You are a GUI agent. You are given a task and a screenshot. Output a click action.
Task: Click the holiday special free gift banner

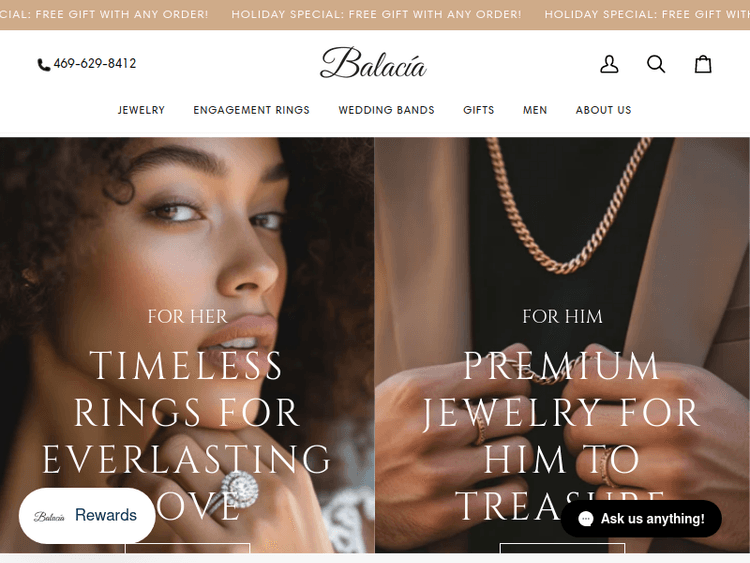pos(375,14)
